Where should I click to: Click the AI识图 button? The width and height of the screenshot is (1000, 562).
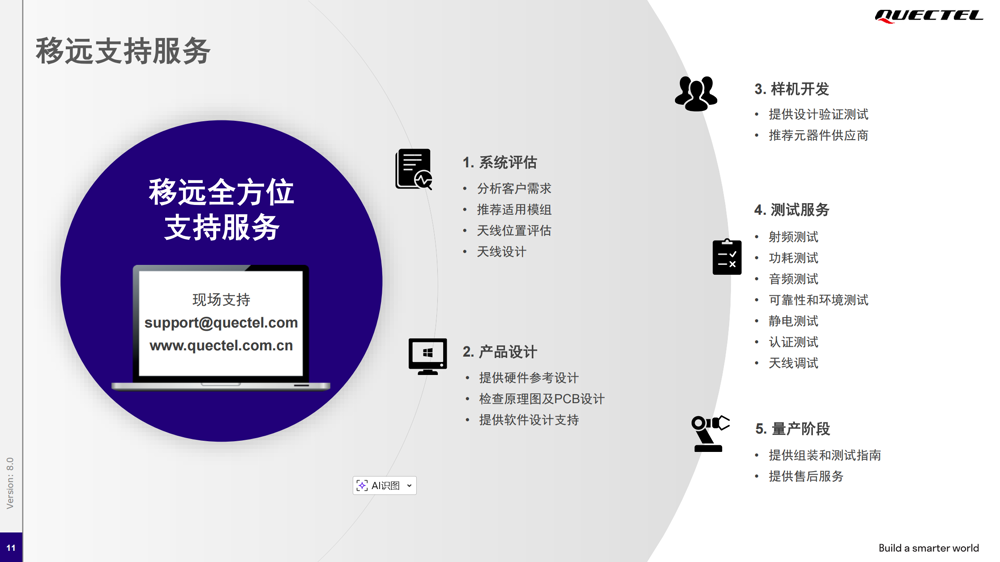[x=385, y=486]
